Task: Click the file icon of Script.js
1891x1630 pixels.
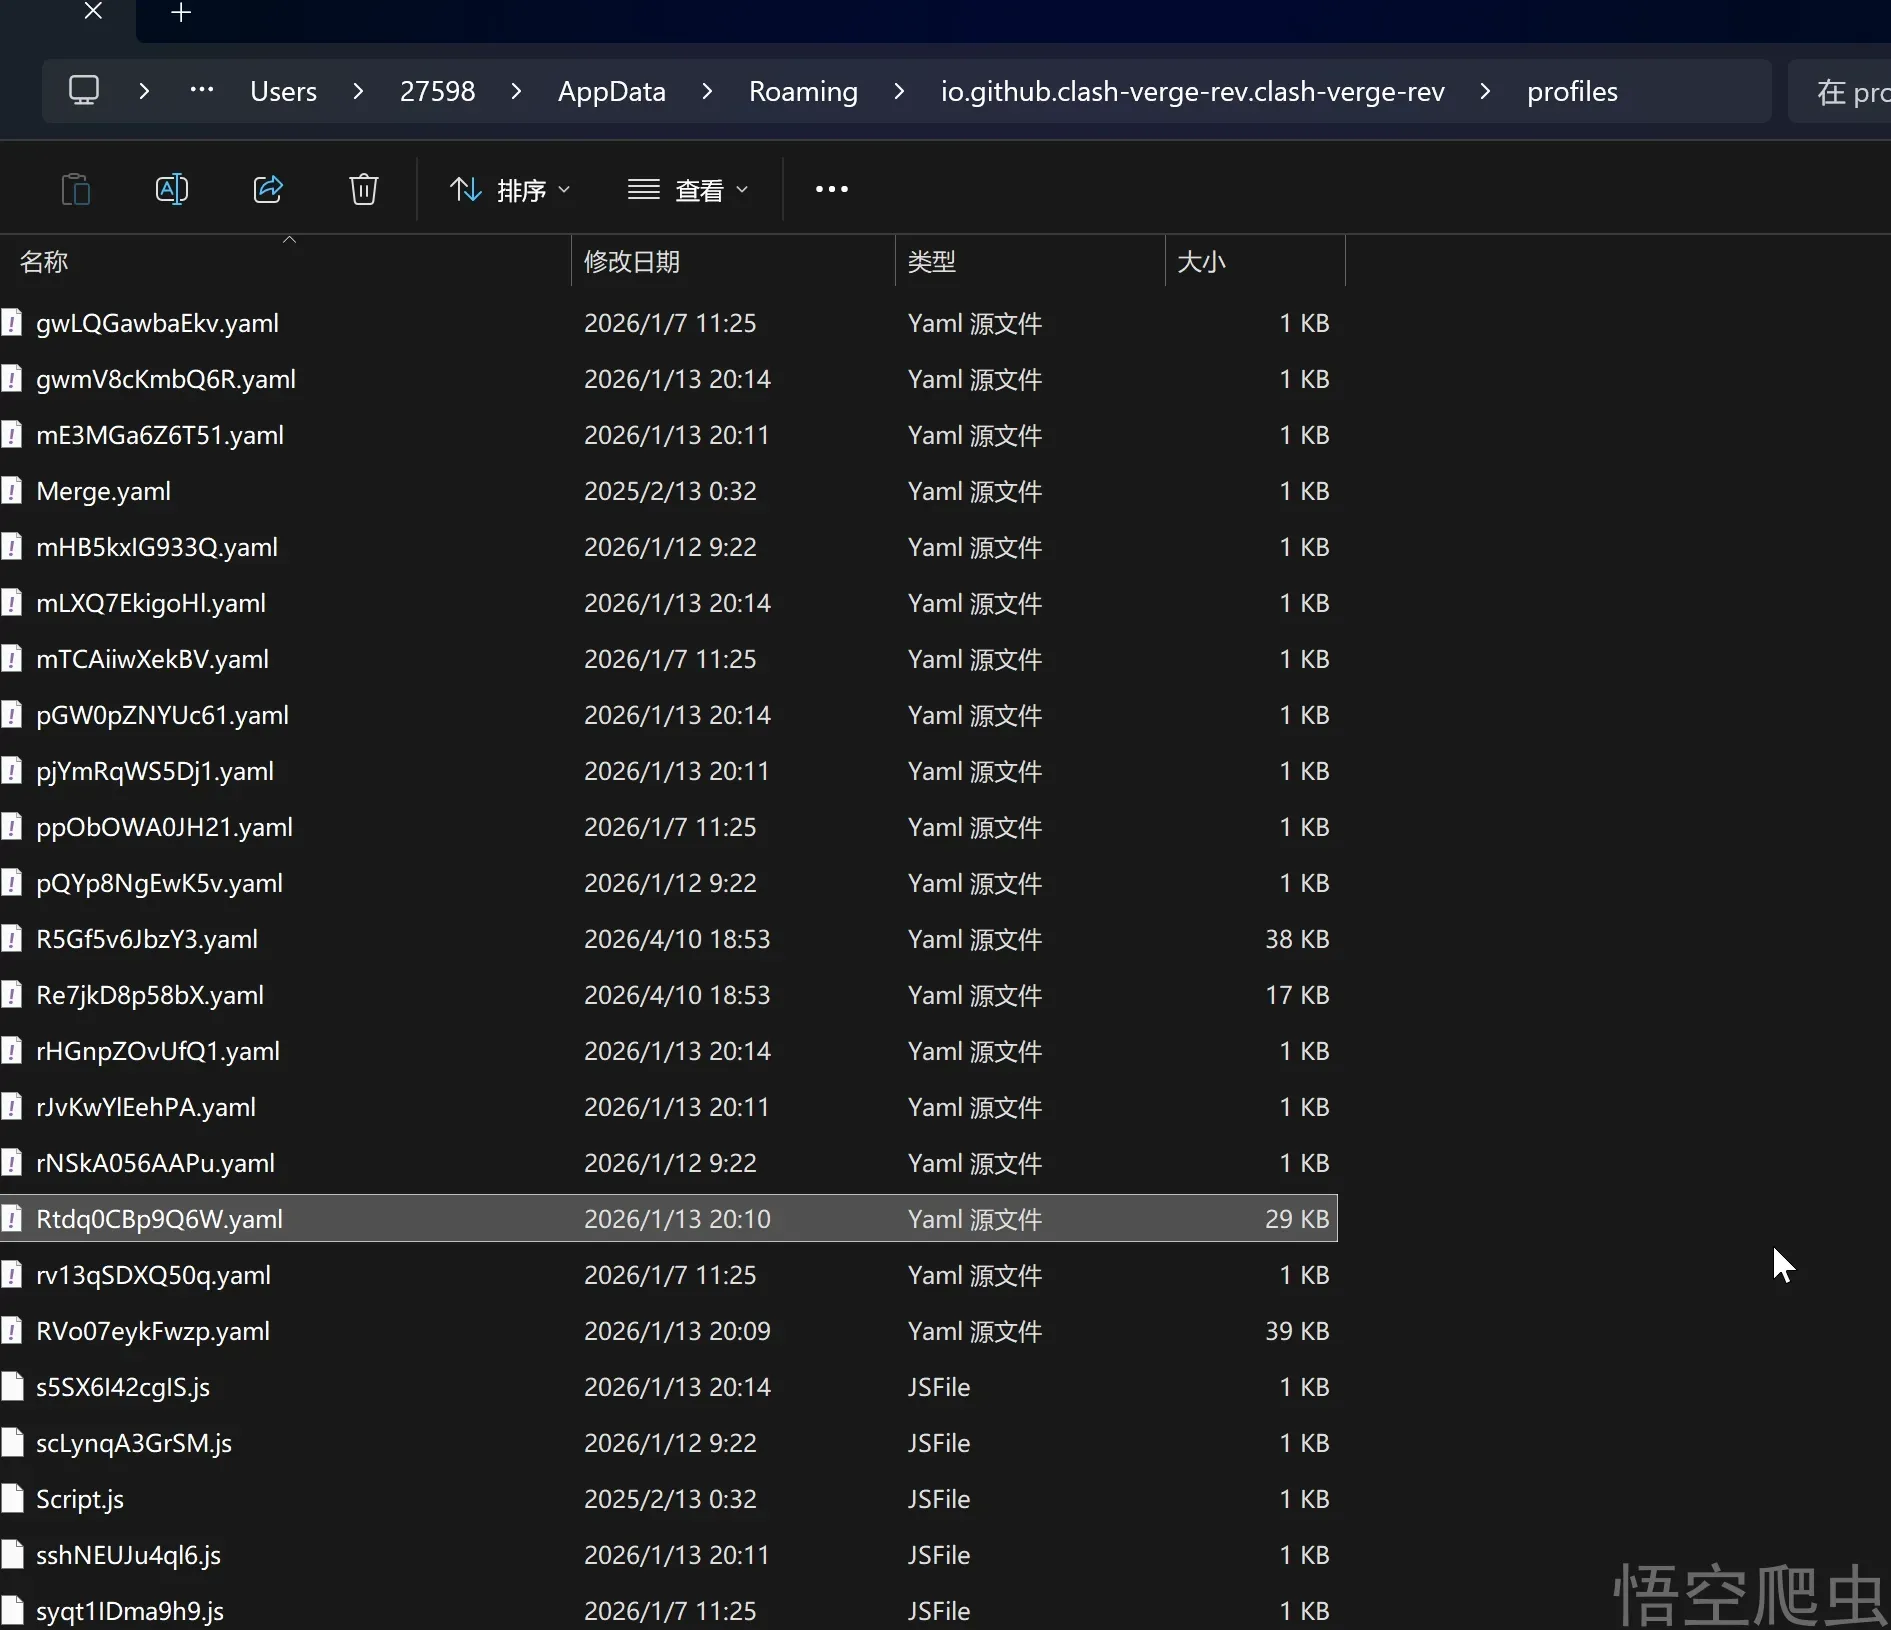Action: [13, 1499]
